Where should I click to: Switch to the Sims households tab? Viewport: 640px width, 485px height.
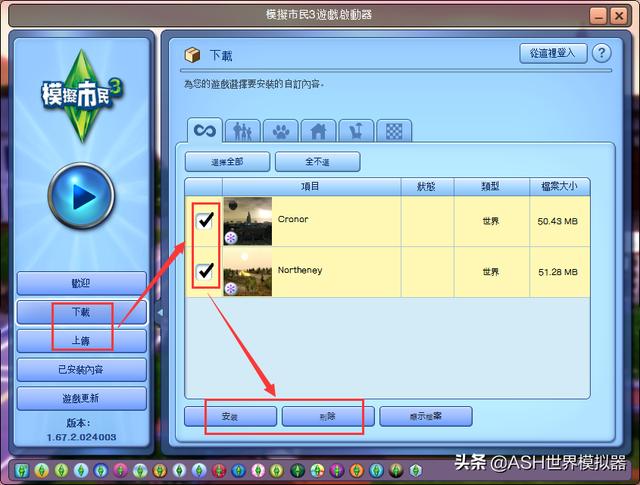(x=242, y=131)
